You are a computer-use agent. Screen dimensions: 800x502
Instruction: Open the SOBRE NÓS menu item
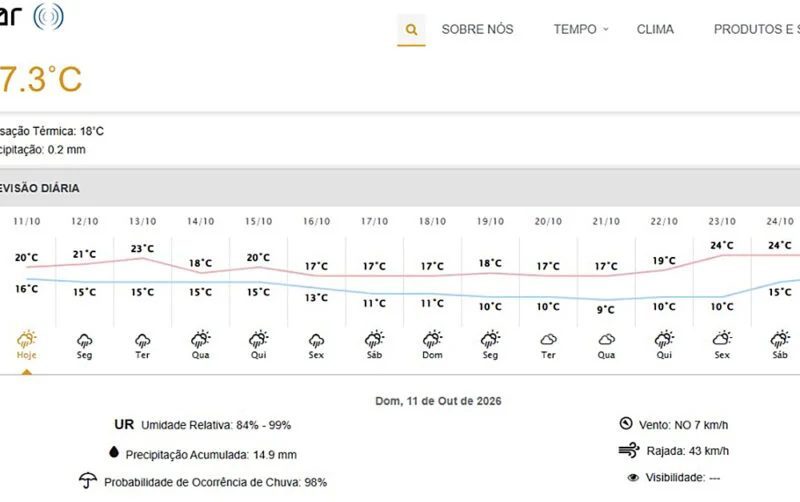478,30
